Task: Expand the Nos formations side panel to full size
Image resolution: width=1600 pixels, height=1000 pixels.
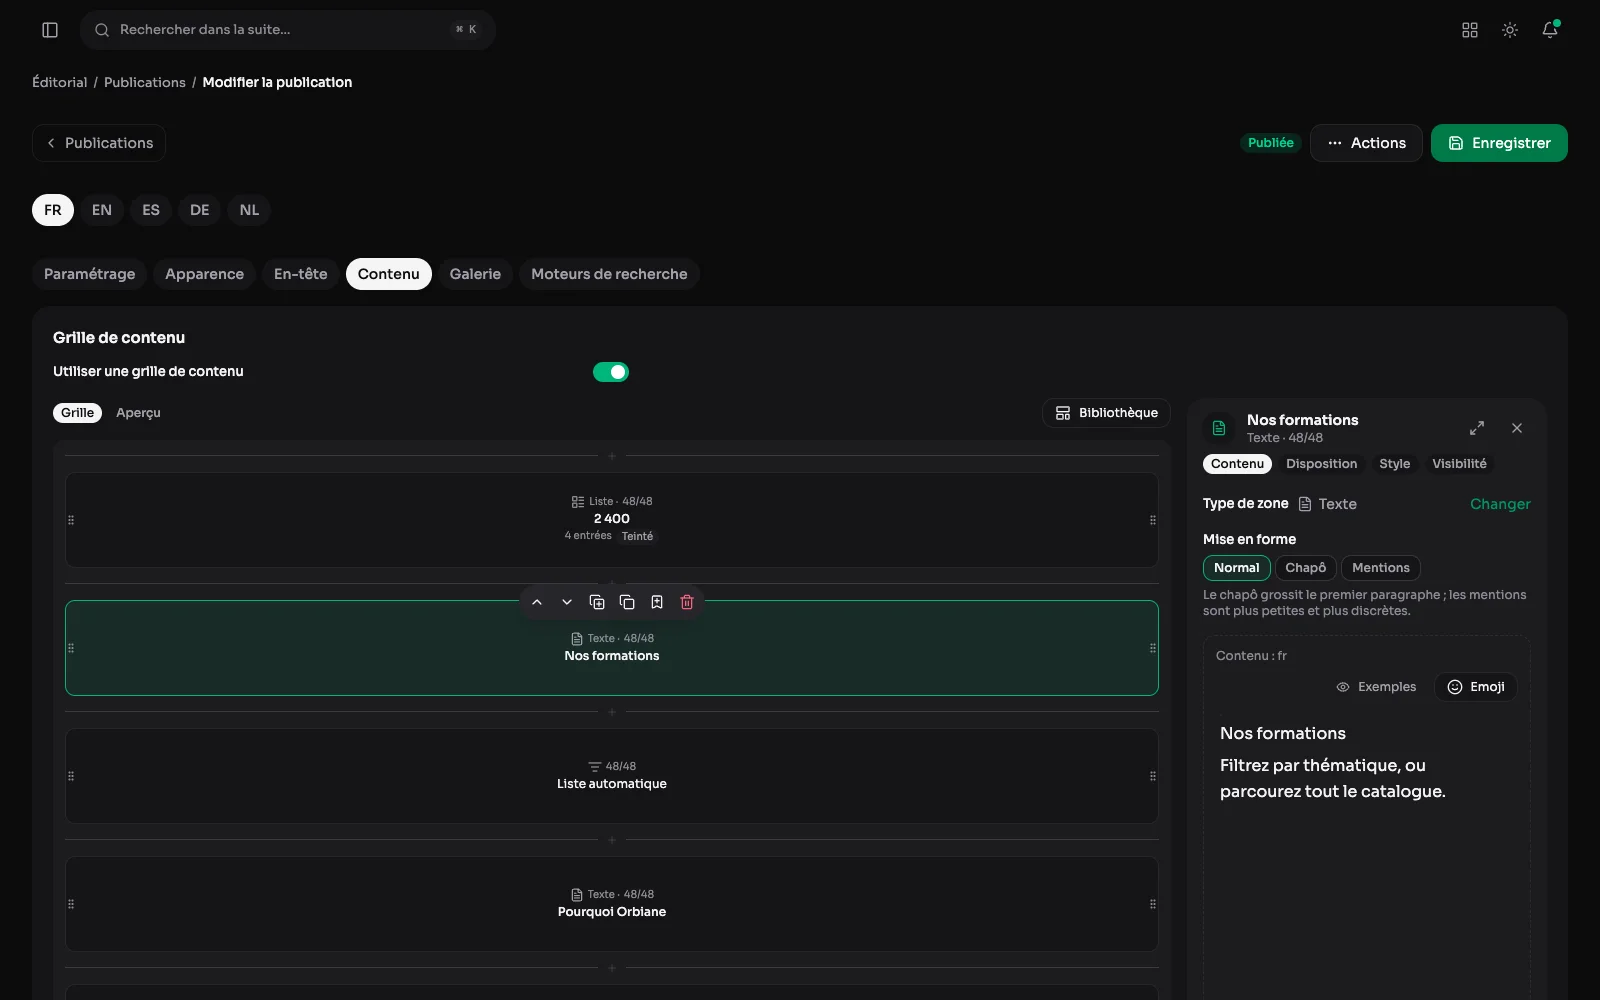Action: pos(1477,428)
